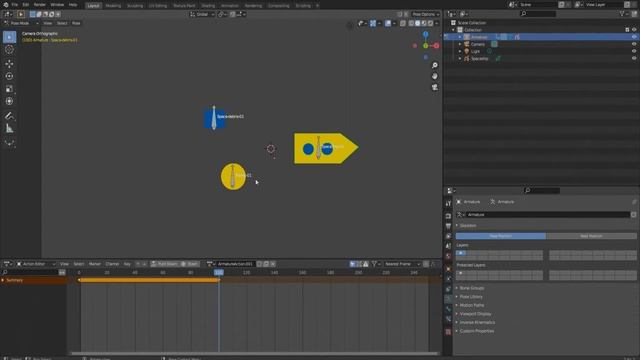Image resolution: width=640 pixels, height=360 pixels.
Task: Open outliner filter funnel icon
Action: coord(622,14)
